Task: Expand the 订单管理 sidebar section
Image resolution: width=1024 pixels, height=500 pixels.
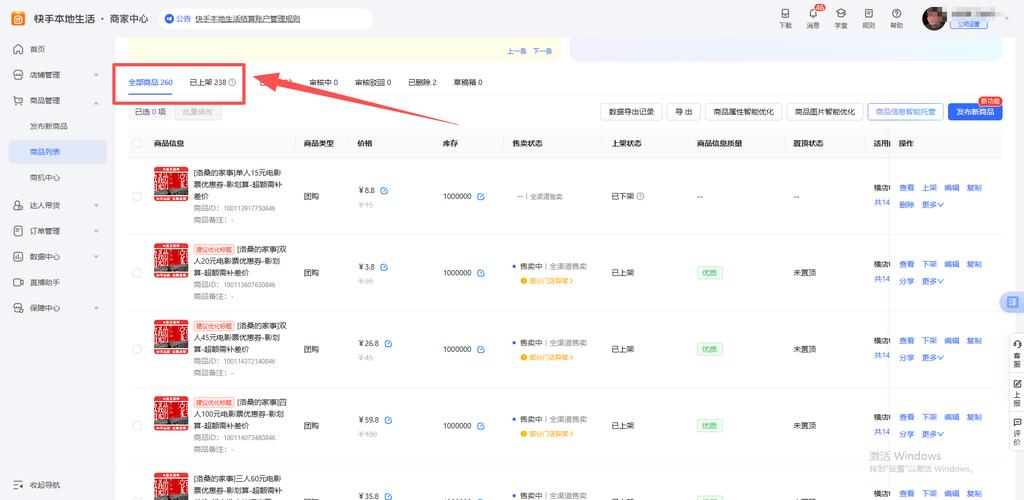Action: click(55, 231)
